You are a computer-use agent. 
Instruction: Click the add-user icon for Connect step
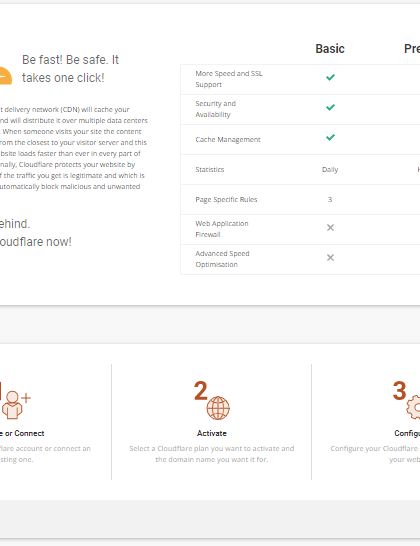(16, 405)
